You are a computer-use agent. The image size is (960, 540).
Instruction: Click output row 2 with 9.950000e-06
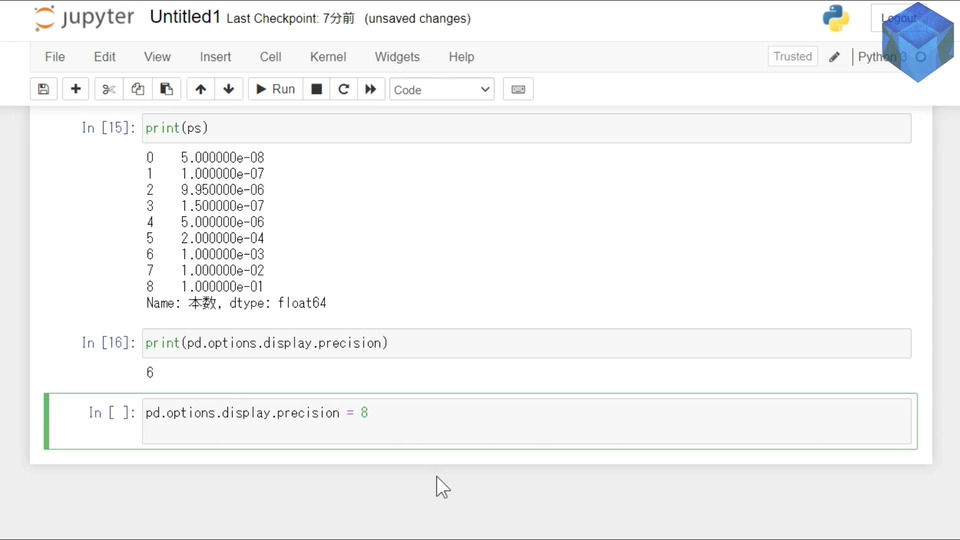tap(205, 190)
